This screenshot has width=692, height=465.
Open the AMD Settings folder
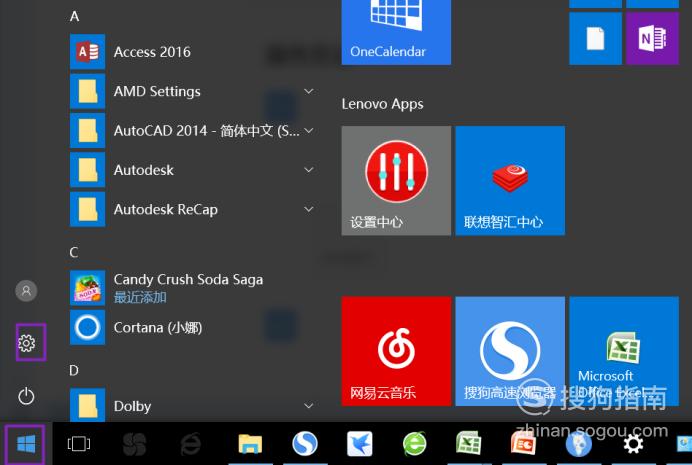193,91
